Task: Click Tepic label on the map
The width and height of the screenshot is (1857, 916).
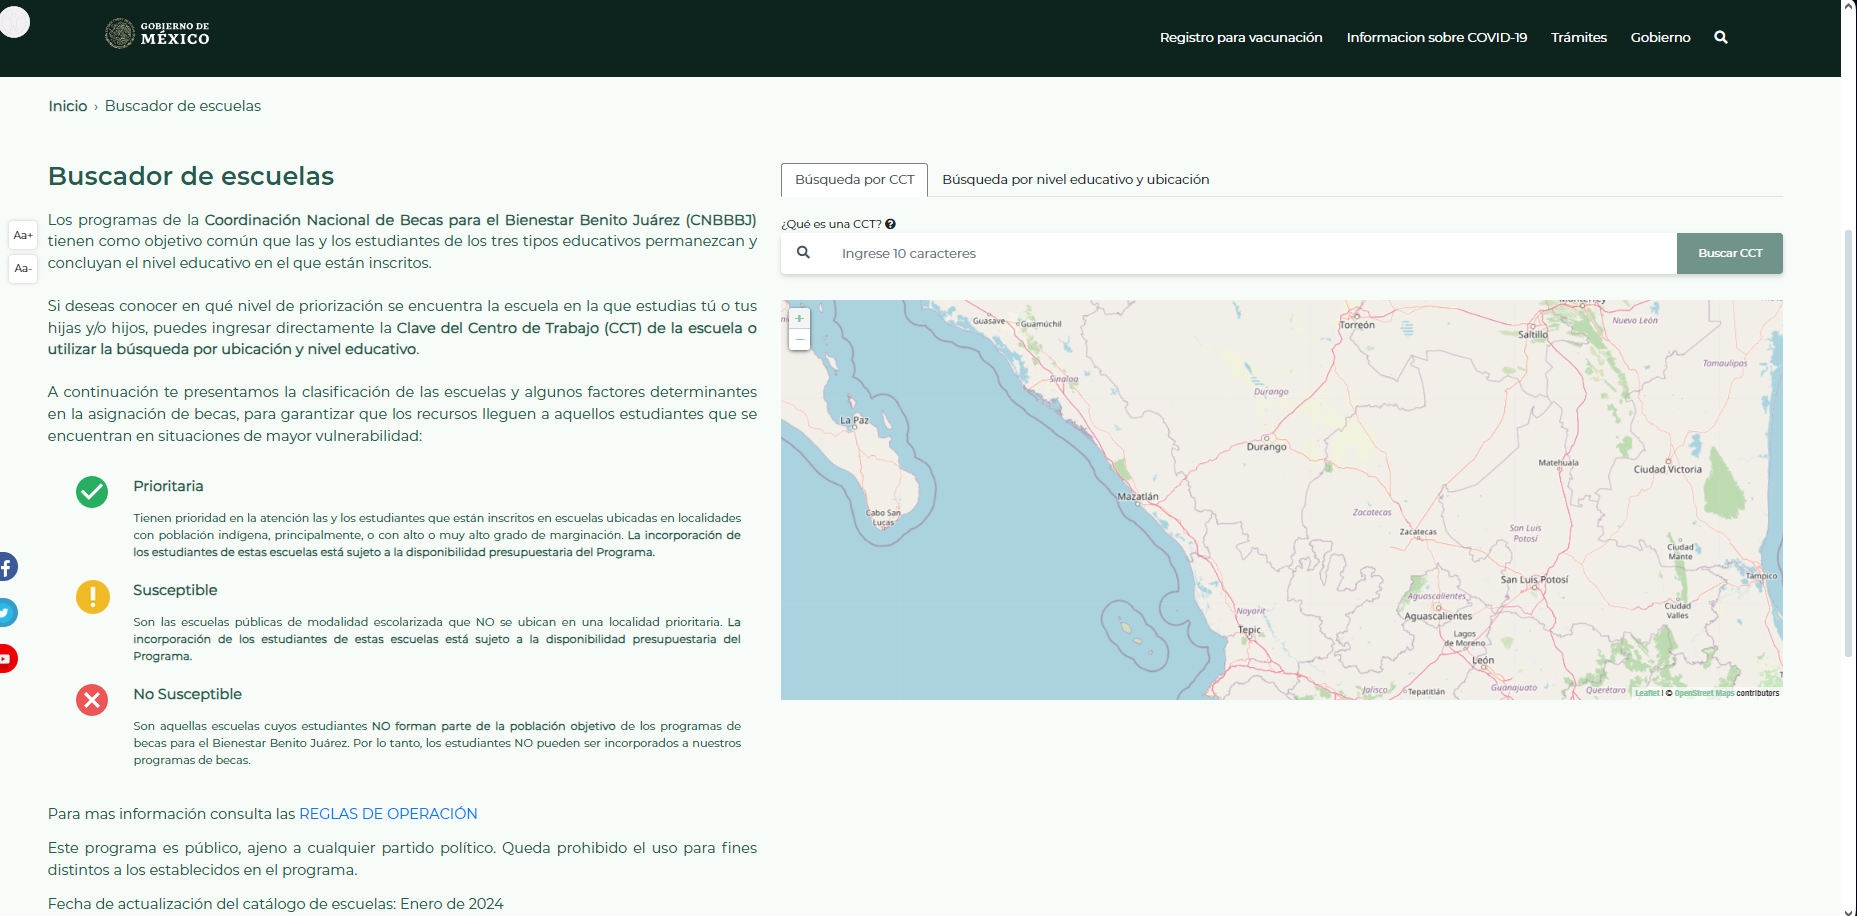Action: [1249, 630]
